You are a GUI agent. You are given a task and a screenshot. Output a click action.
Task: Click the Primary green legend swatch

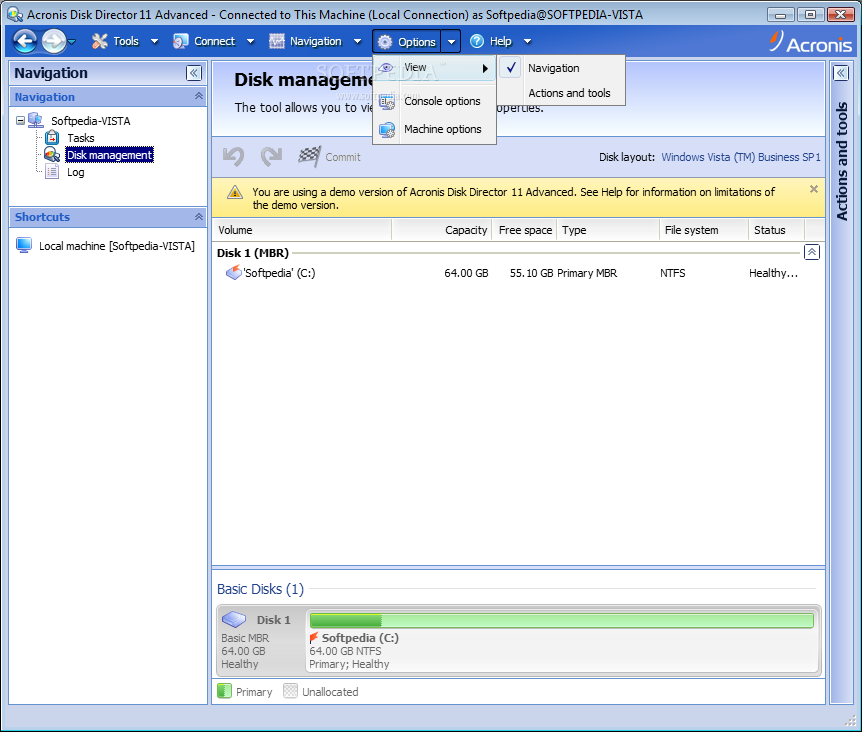tap(224, 691)
